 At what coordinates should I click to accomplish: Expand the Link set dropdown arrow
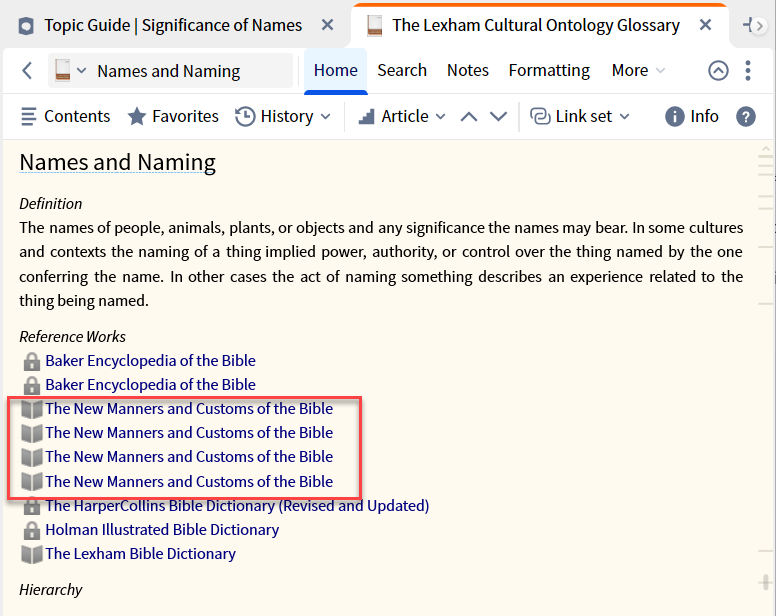click(625, 117)
